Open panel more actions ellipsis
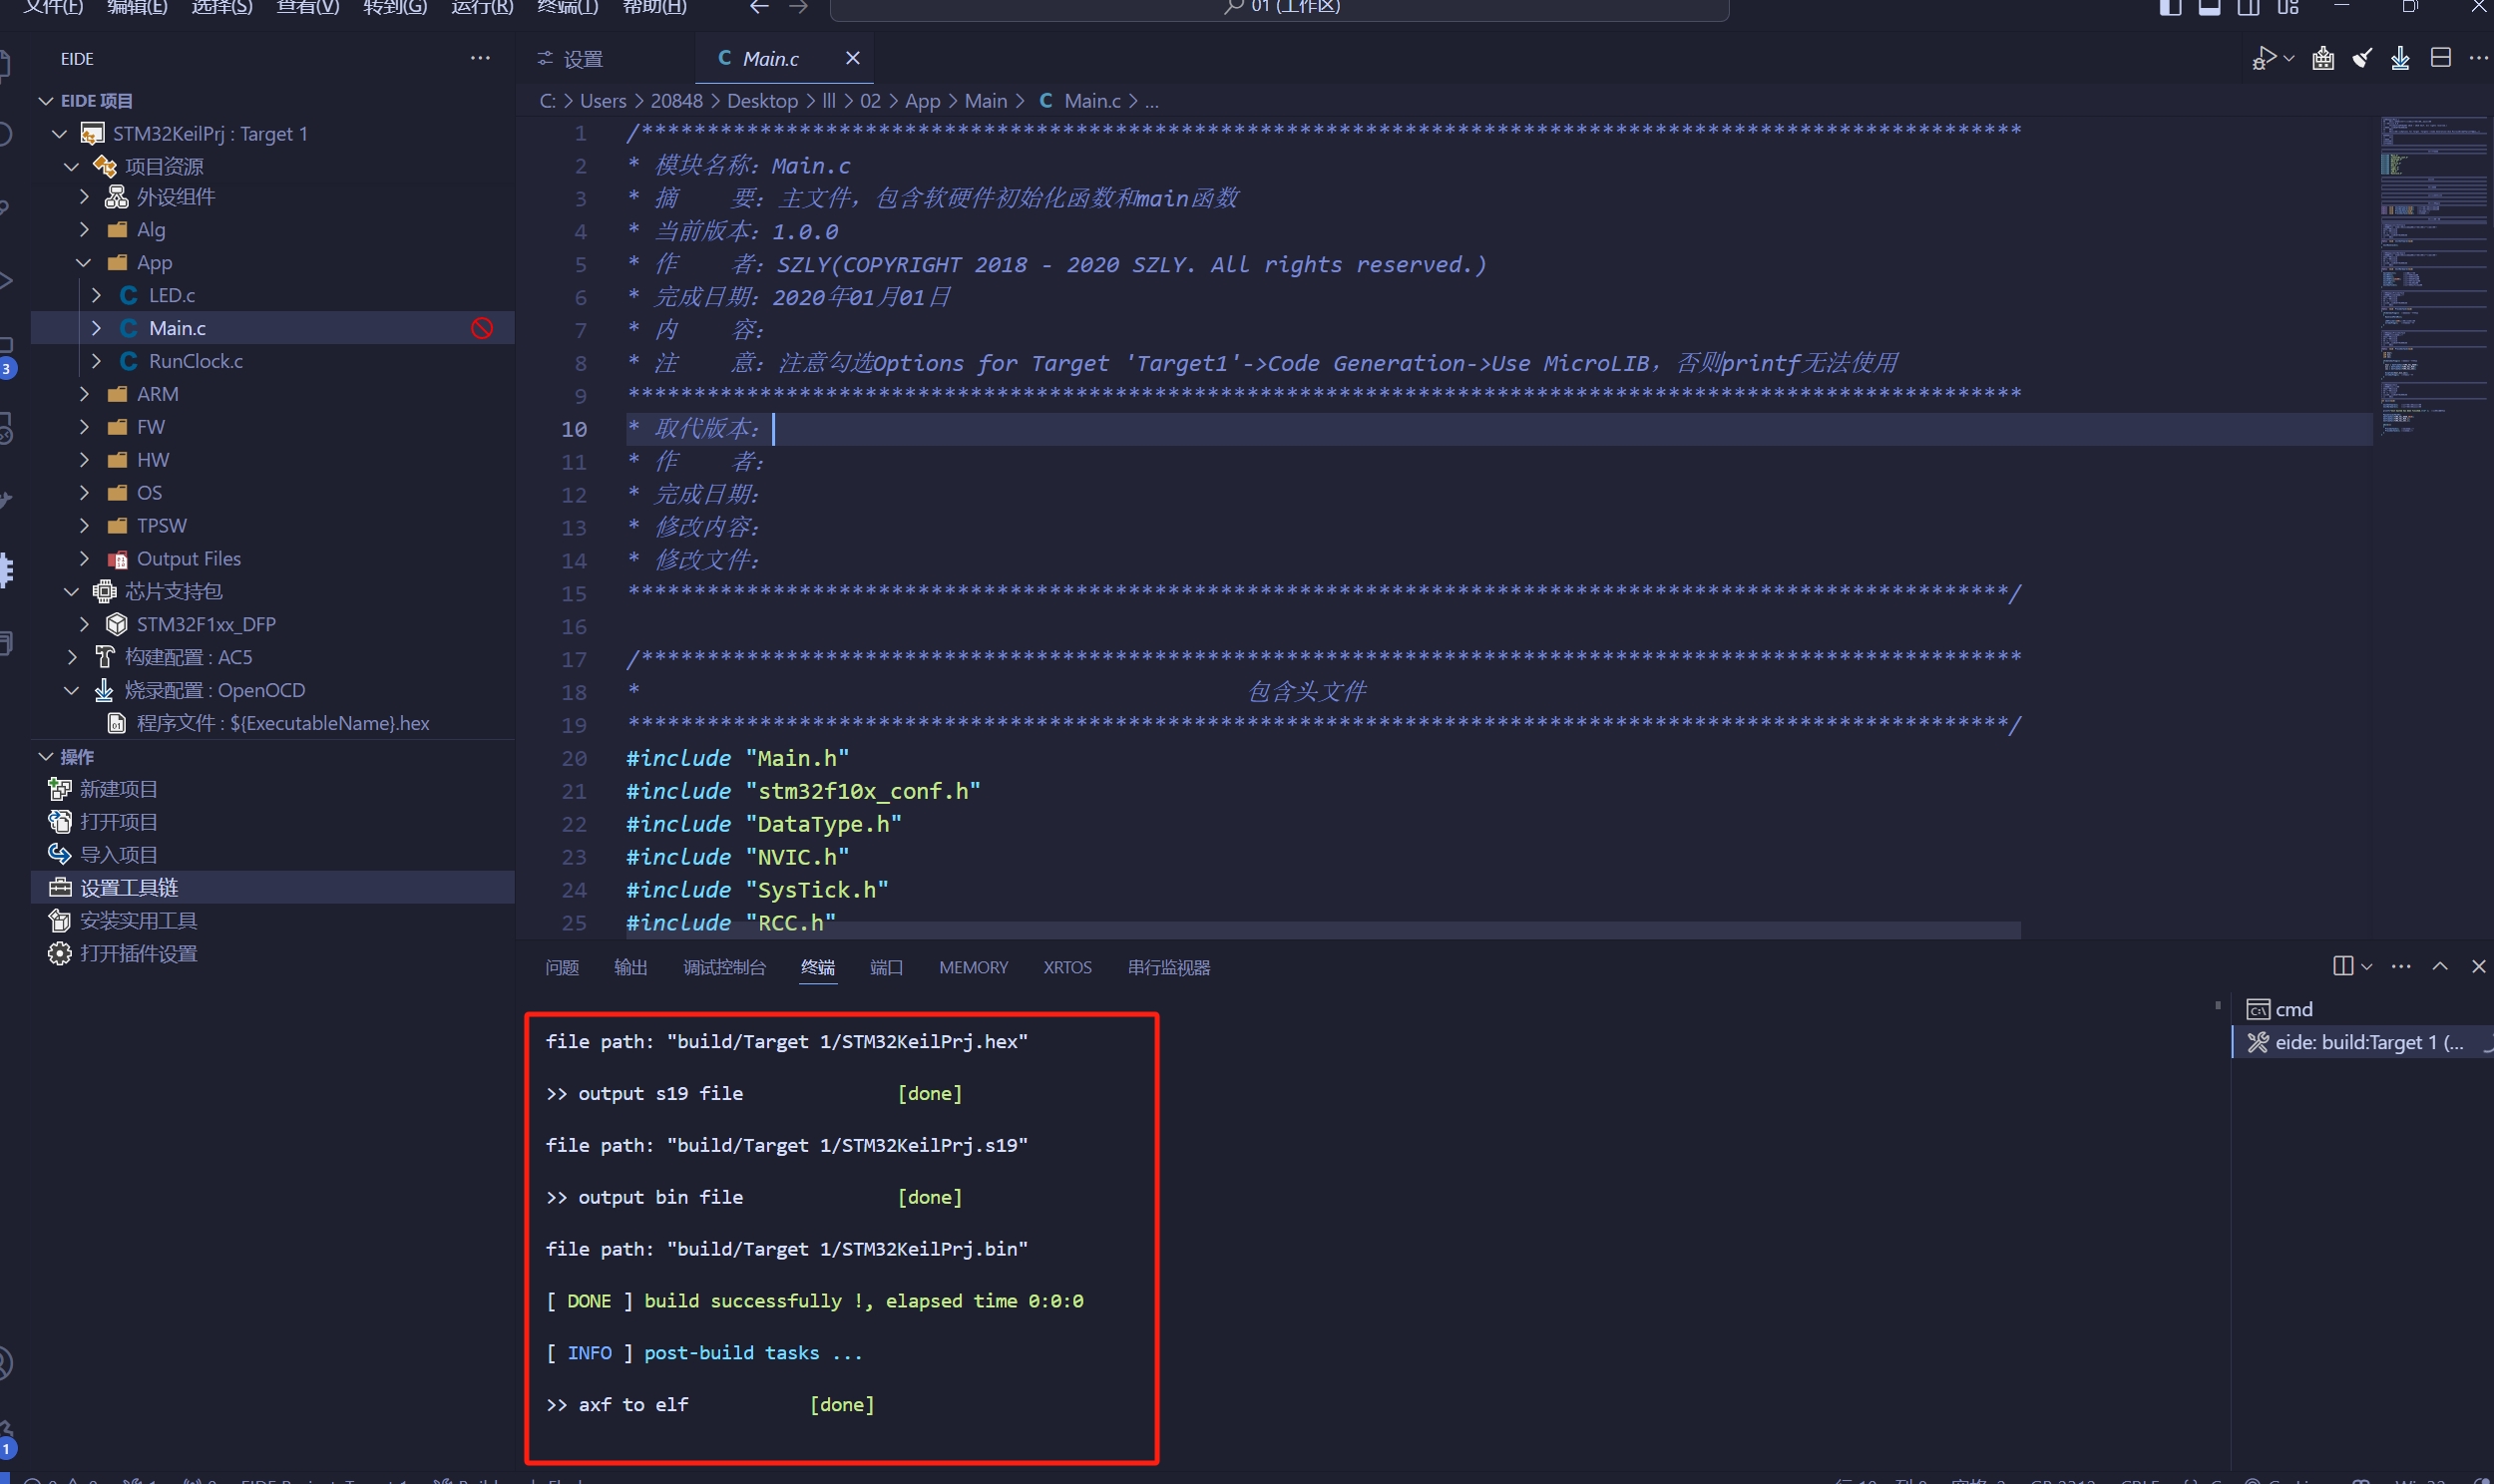 coord(2401,966)
